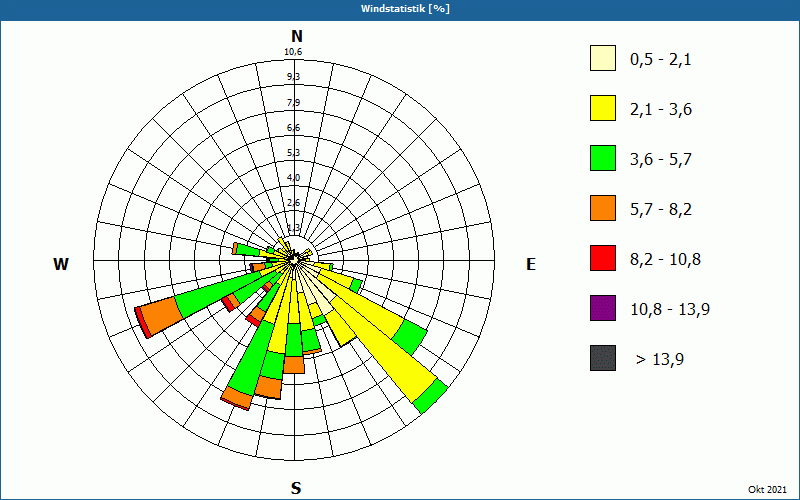Click the green tip of the longest southeast bar
This screenshot has height=500, width=800.
pos(431,396)
